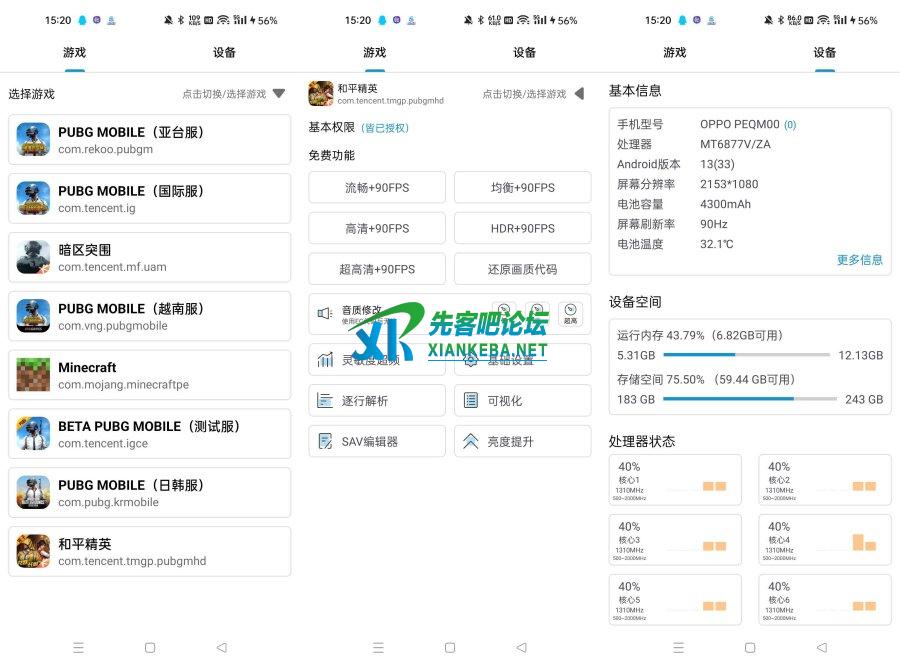Select PUBG MOBILE（越南服）from the list
This screenshot has height=666, width=900.
point(150,316)
